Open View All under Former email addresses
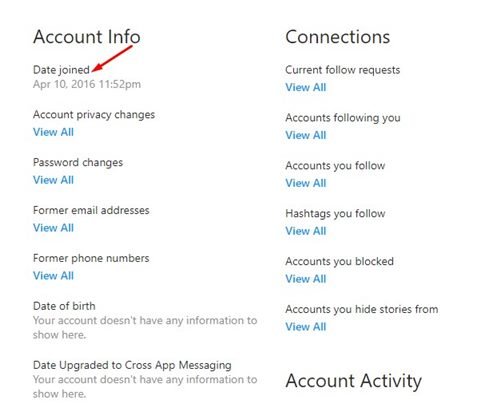 [x=53, y=228]
